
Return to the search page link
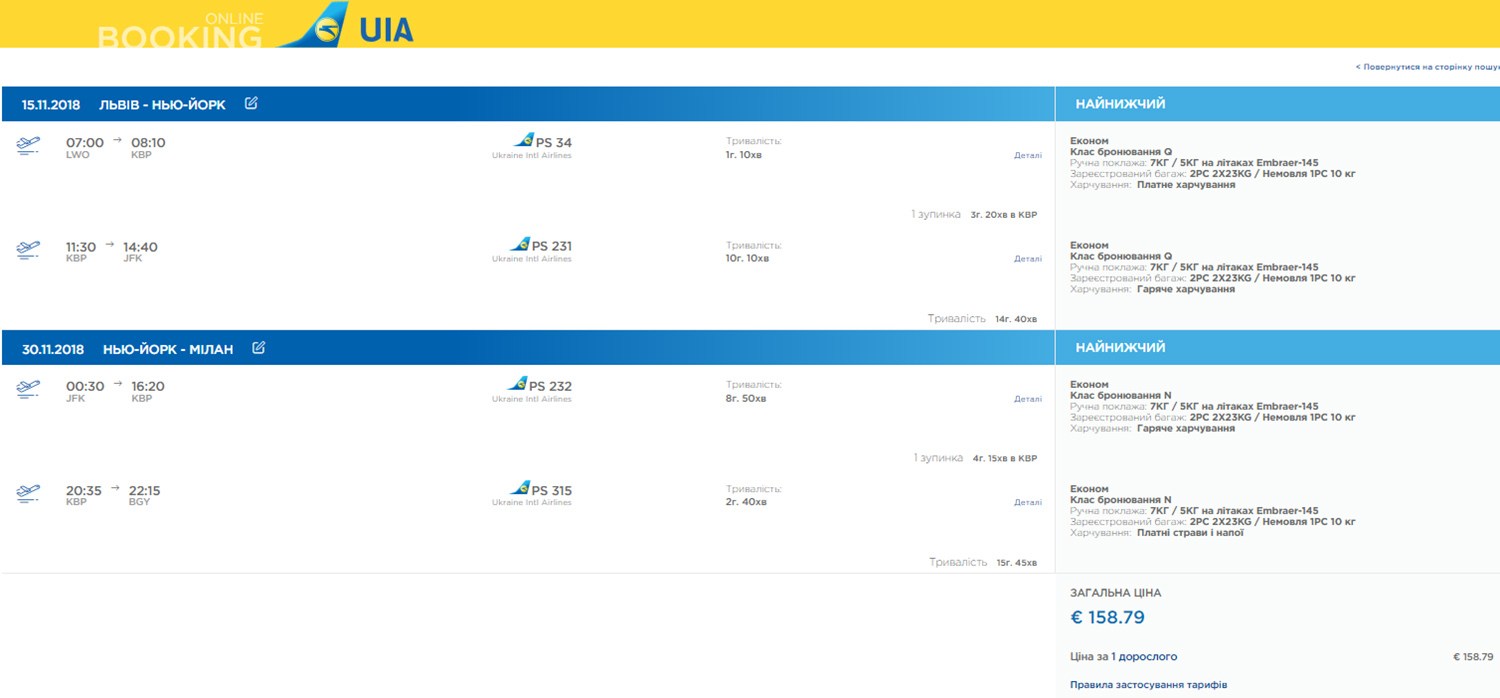tap(1427, 67)
